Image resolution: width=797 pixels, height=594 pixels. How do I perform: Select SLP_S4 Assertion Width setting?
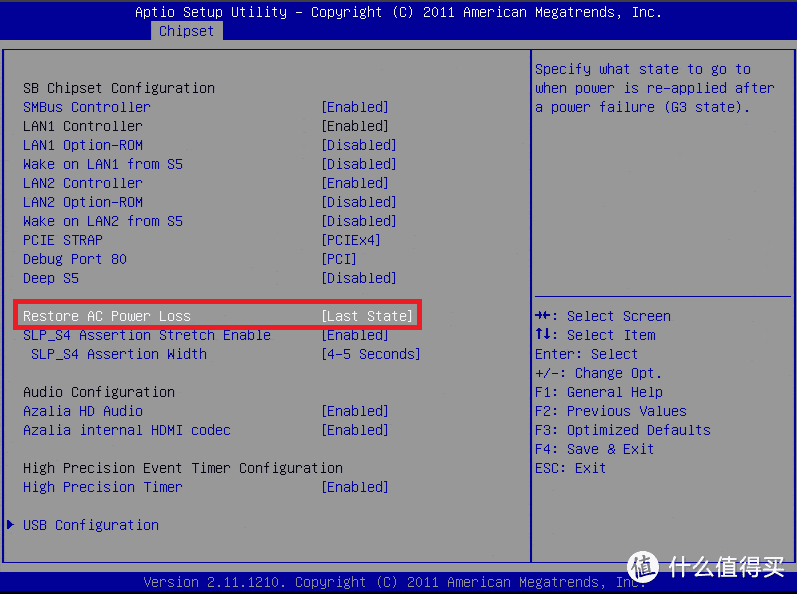tap(119, 354)
